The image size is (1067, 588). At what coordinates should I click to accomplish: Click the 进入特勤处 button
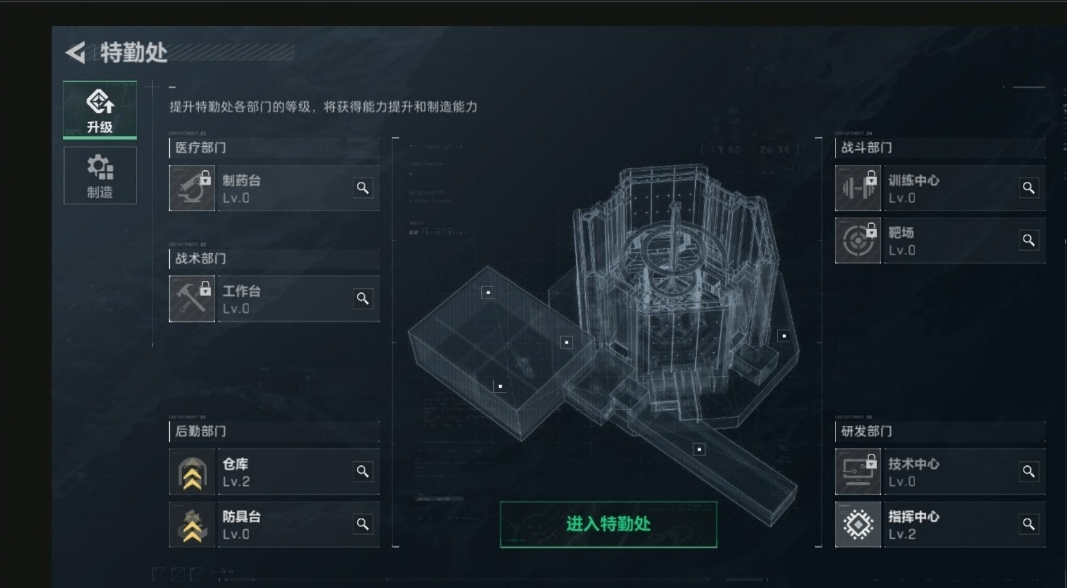608,524
